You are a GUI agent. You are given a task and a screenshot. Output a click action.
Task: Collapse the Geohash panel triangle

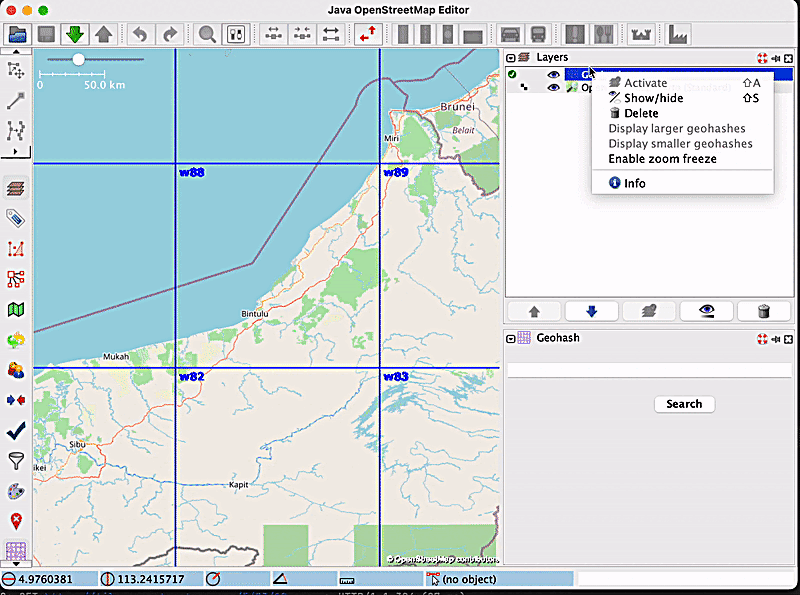pos(511,339)
